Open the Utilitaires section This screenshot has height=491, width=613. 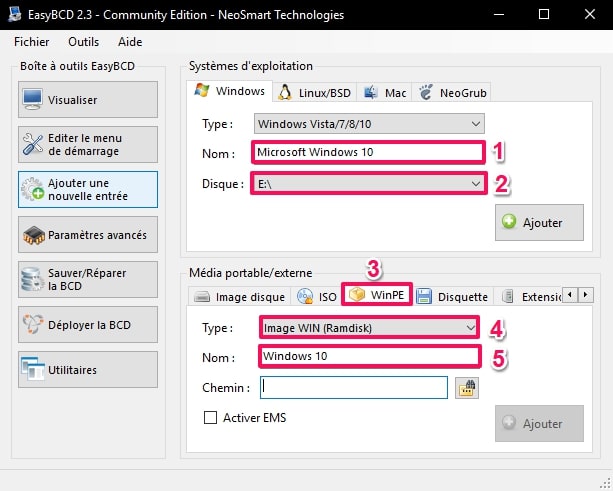point(88,369)
